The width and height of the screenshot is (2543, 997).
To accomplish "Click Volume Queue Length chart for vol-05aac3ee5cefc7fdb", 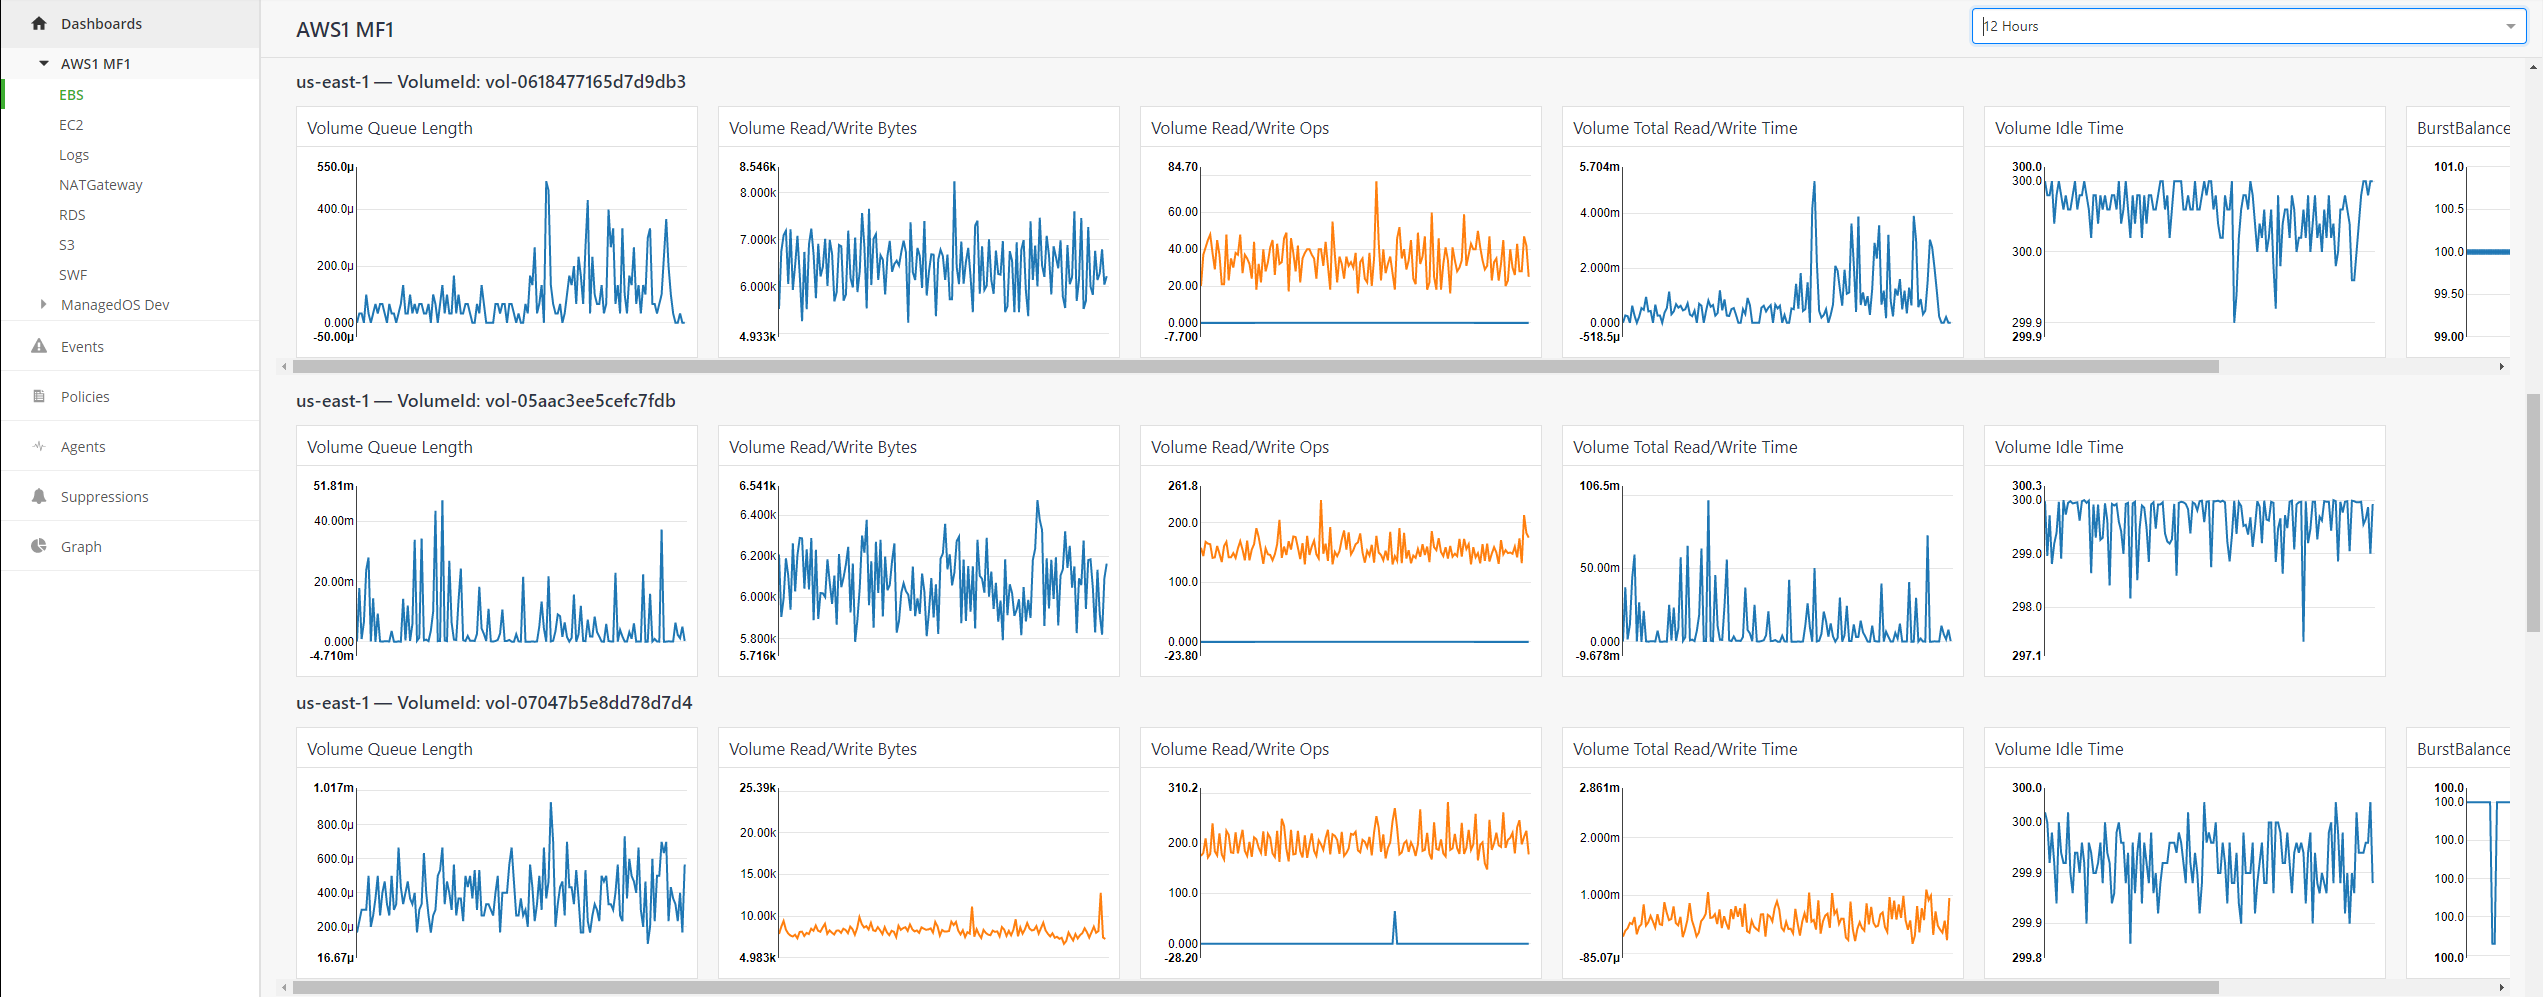I will [497, 551].
